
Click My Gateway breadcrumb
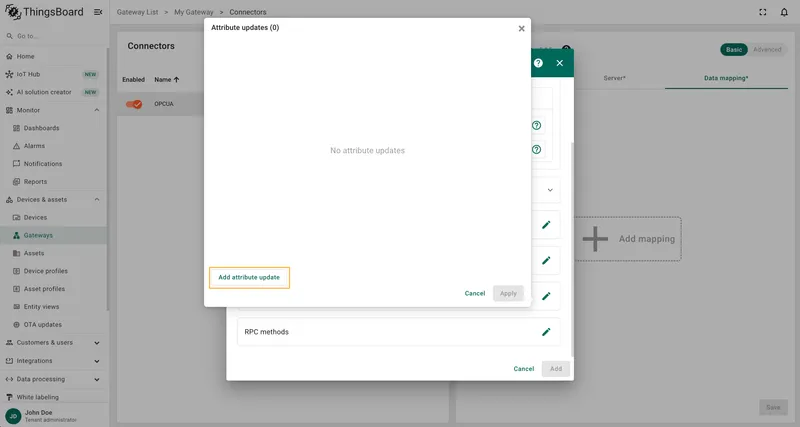click(x=194, y=12)
